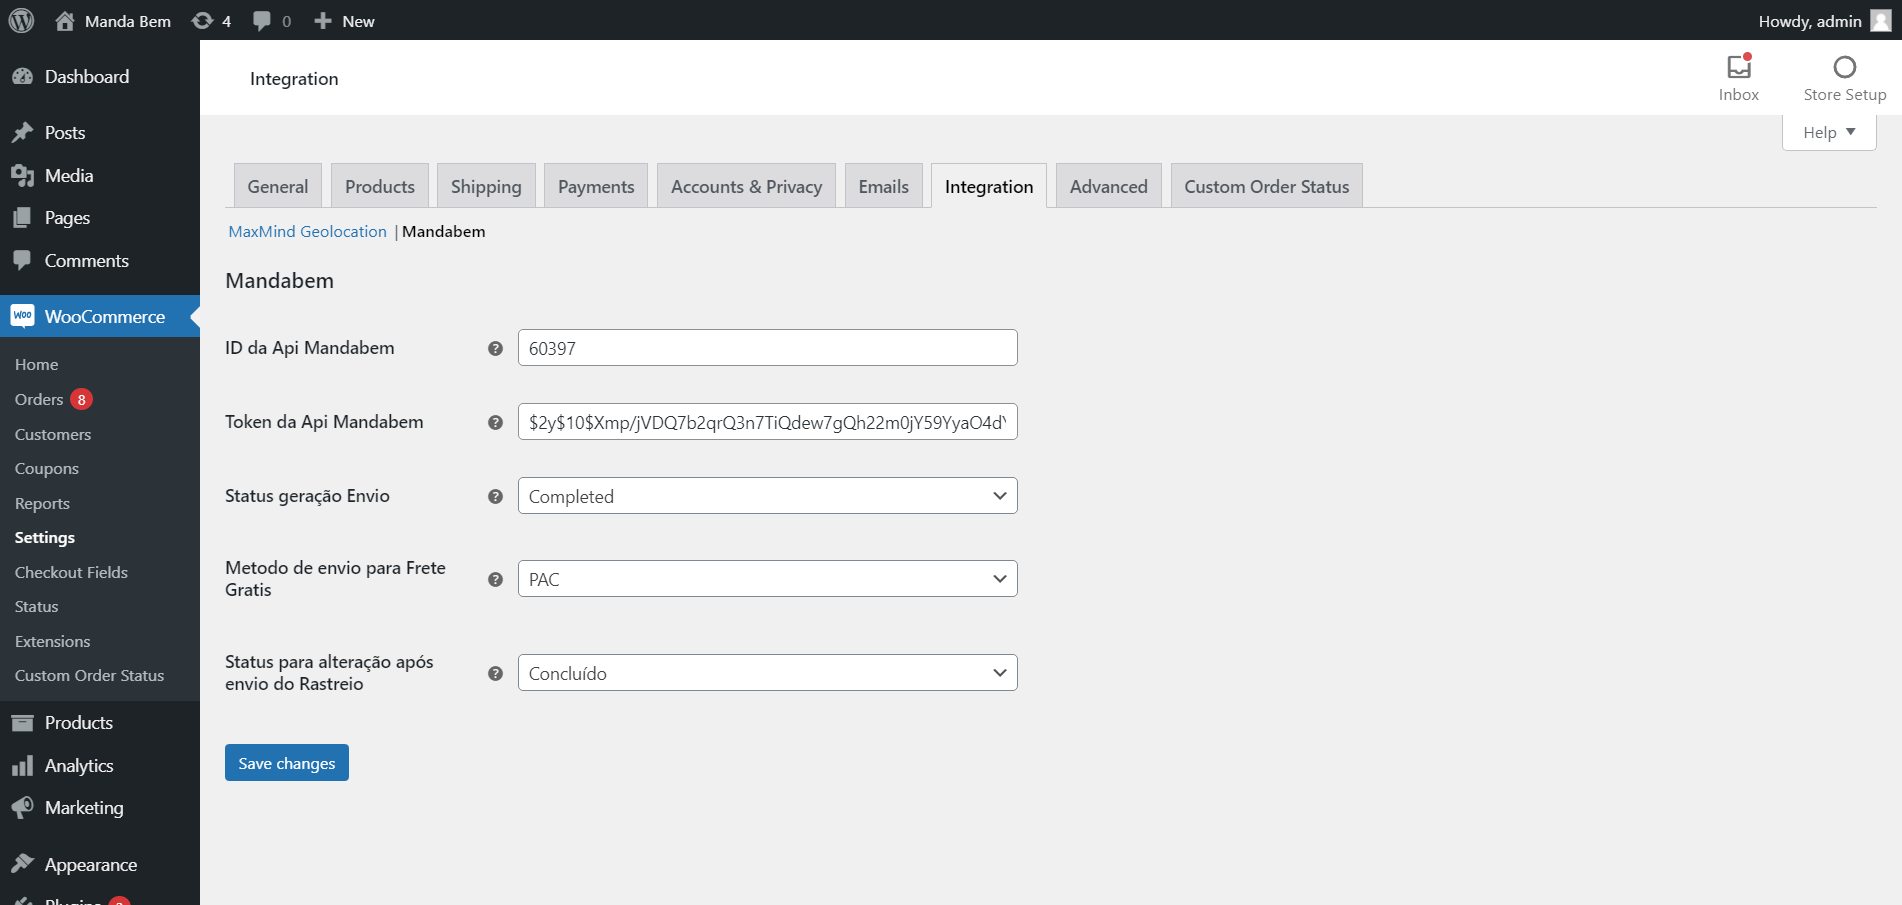The width and height of the screenshot is (1902, 905).
Task: Switch to the Accounts & Privacy tab
Action: tap(747, 186)
